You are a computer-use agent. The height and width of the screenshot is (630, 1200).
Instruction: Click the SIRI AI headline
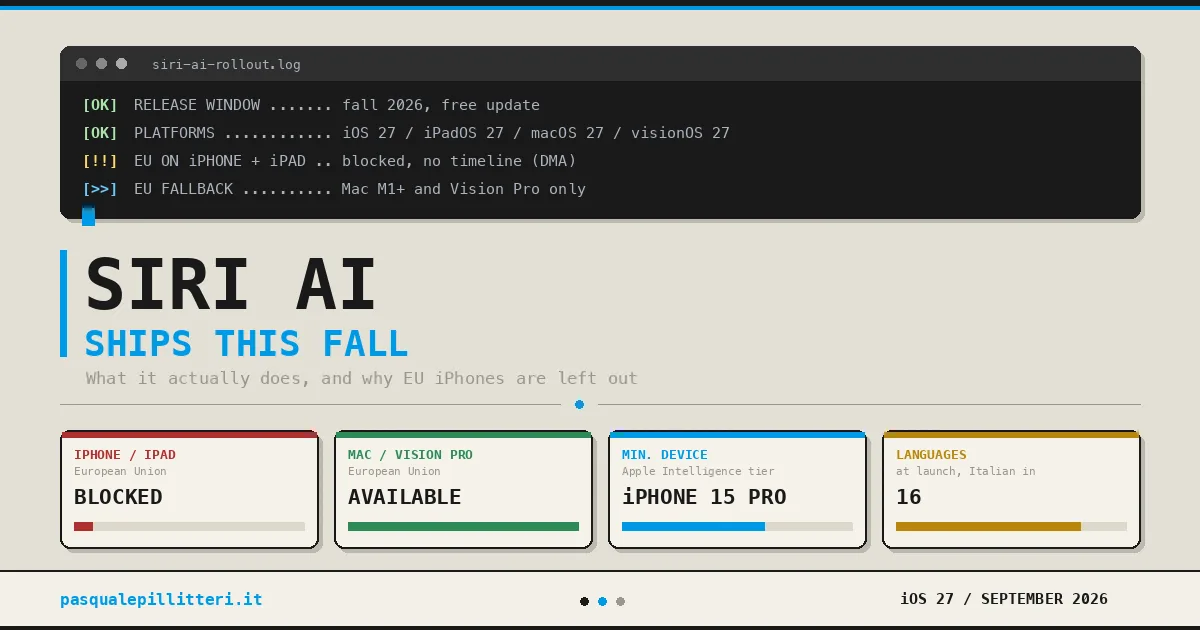click(x=231, y=286)
